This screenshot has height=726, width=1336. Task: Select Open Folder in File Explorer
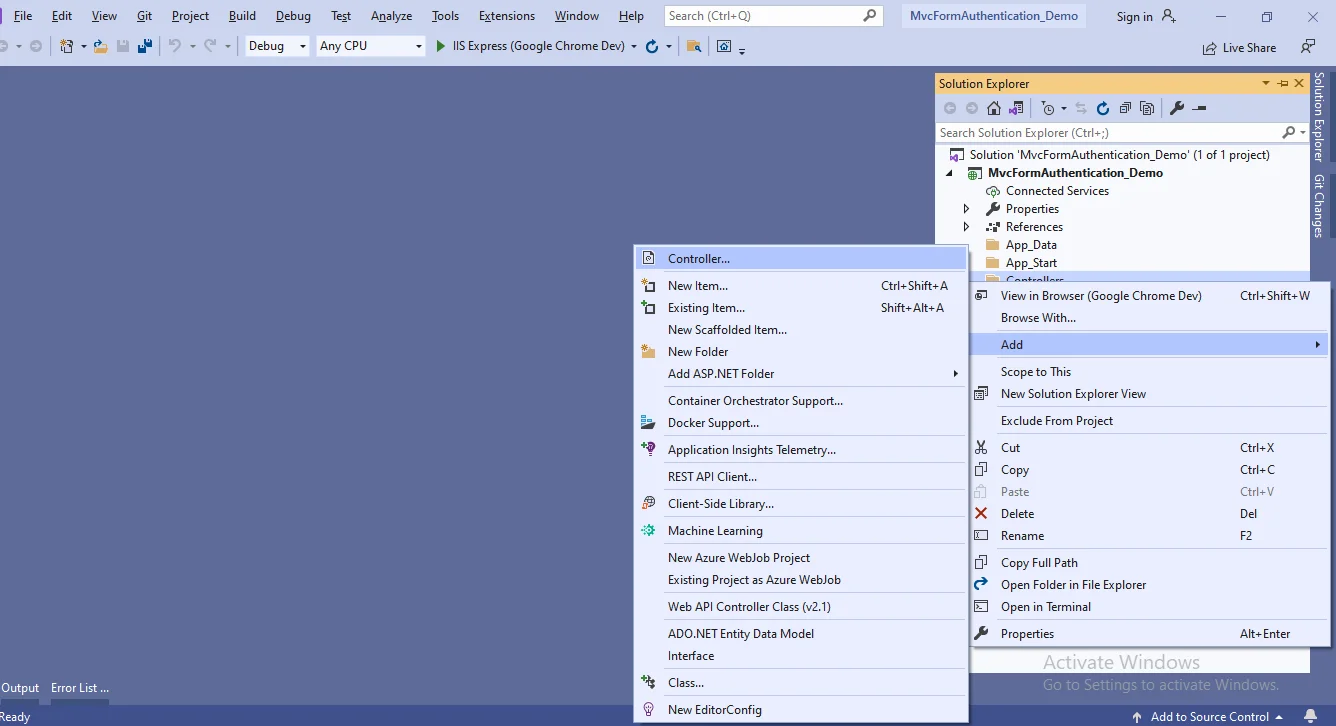(1150, 585)
